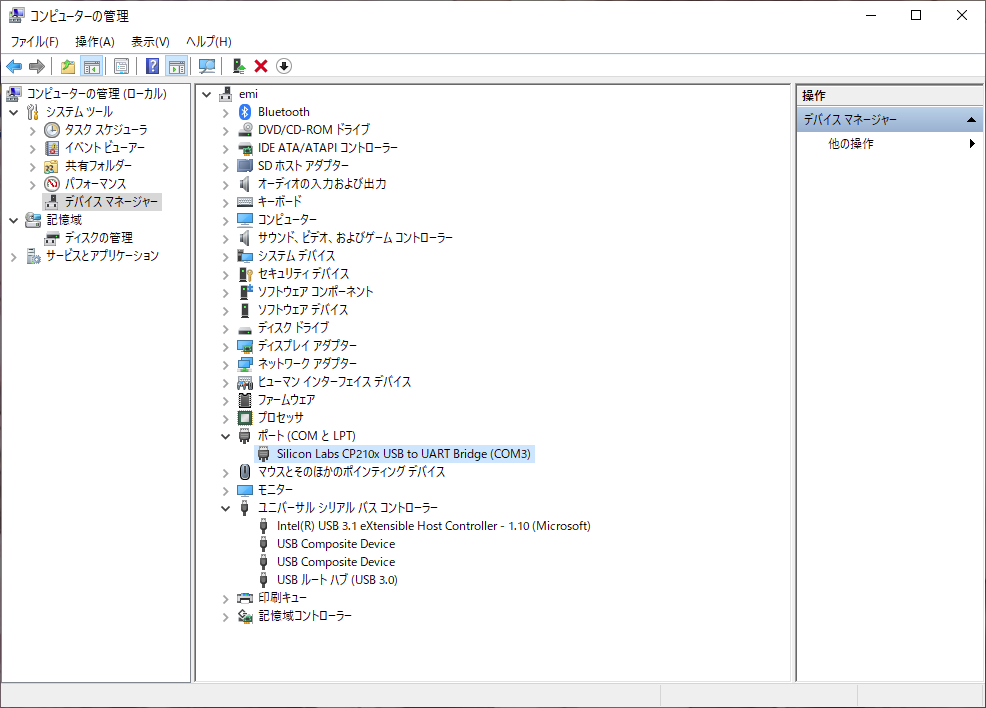
Task: Collapse the 記憶域 tree node
Action: point(14,221)
